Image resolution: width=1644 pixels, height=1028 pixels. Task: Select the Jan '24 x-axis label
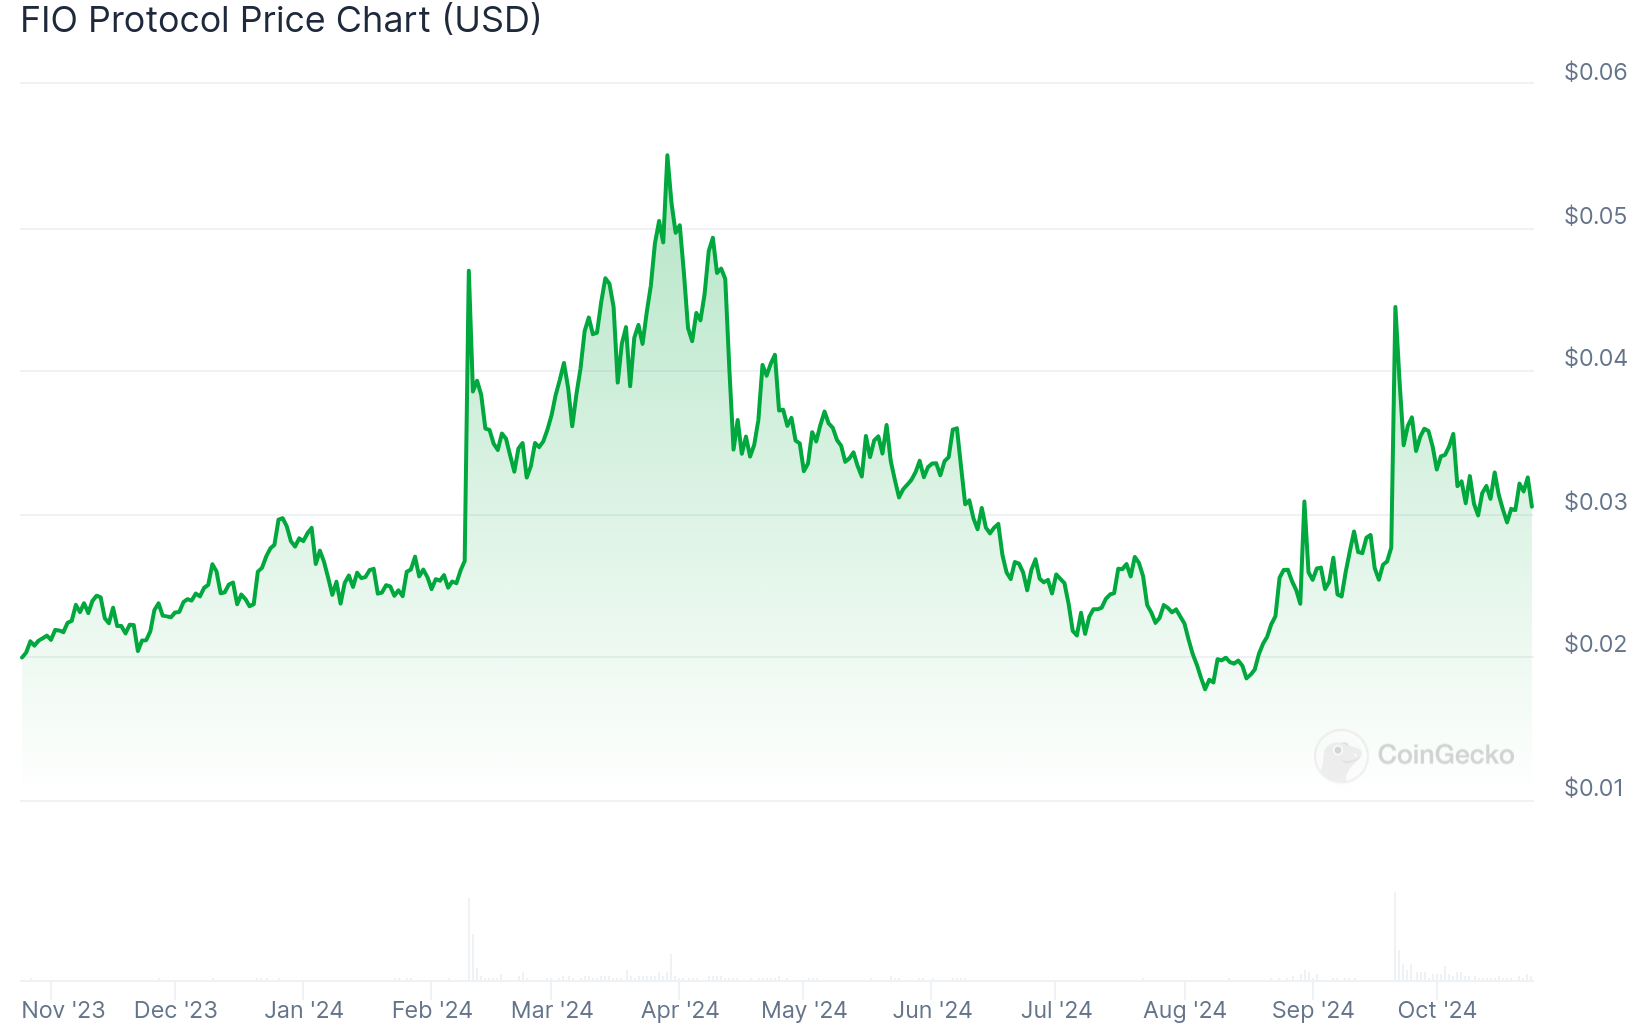pyautogui.click(x=303, y=1010)
